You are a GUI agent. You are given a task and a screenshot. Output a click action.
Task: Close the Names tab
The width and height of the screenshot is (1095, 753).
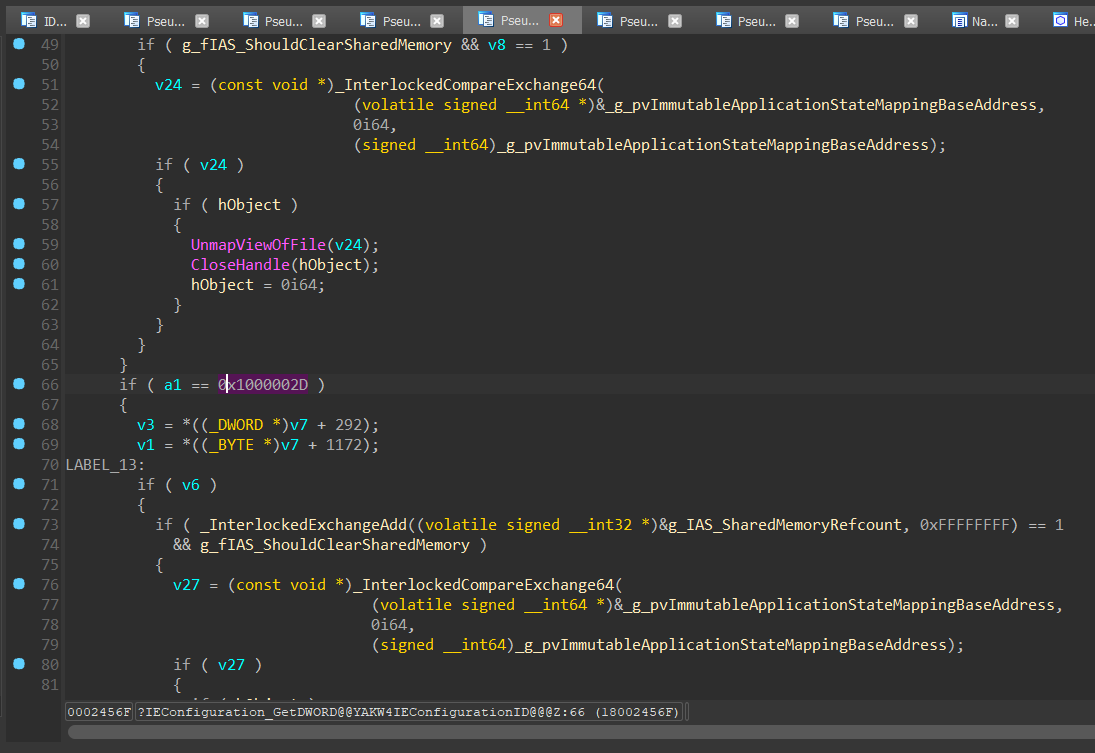(x=1010, y=20)
